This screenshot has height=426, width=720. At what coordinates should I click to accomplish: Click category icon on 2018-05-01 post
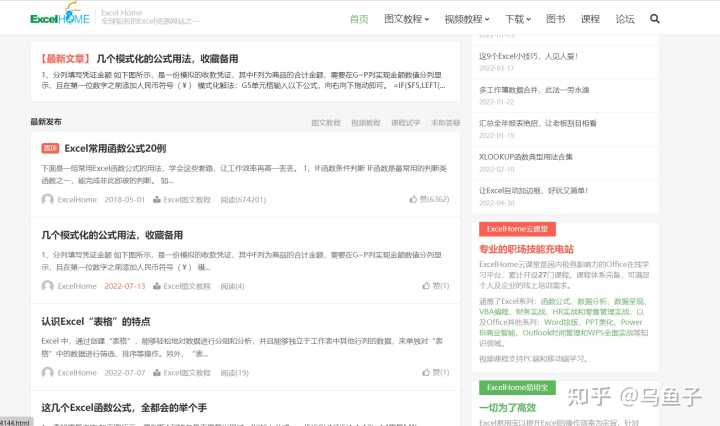[x=157, y=200]
